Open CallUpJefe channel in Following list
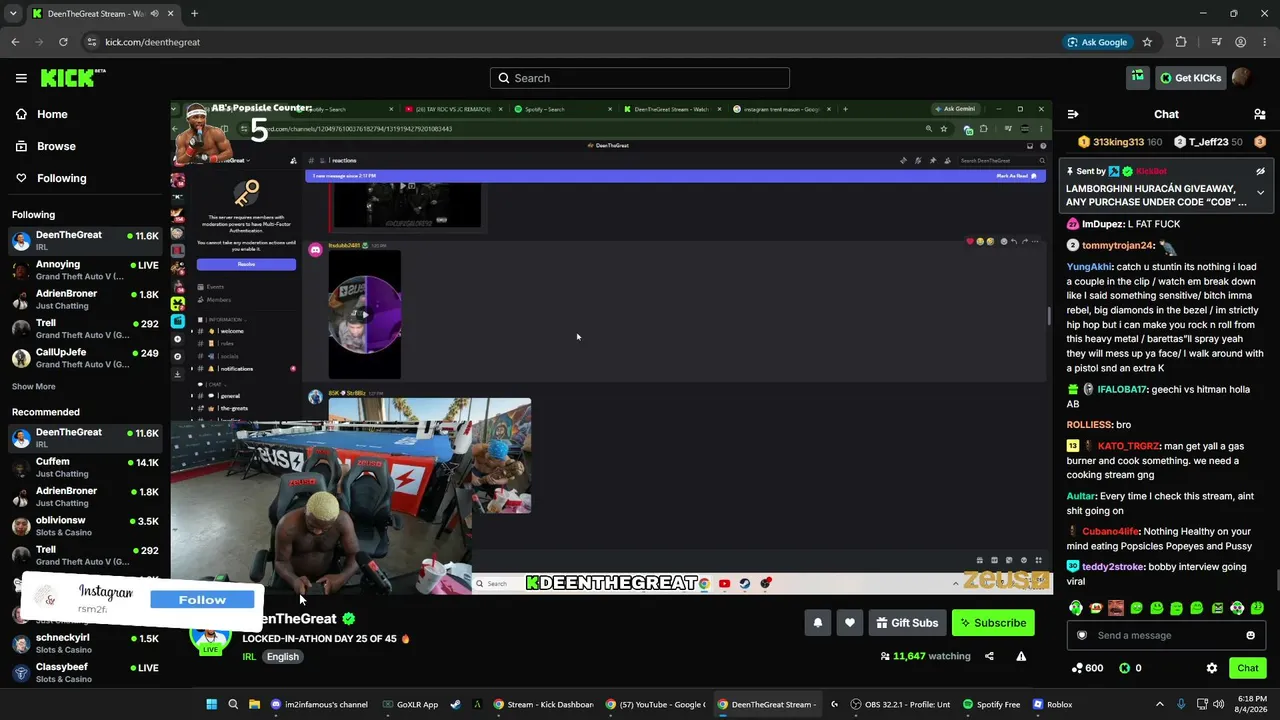The height and width of the screenshot is (720, 1280). click(x=85, y=358)
